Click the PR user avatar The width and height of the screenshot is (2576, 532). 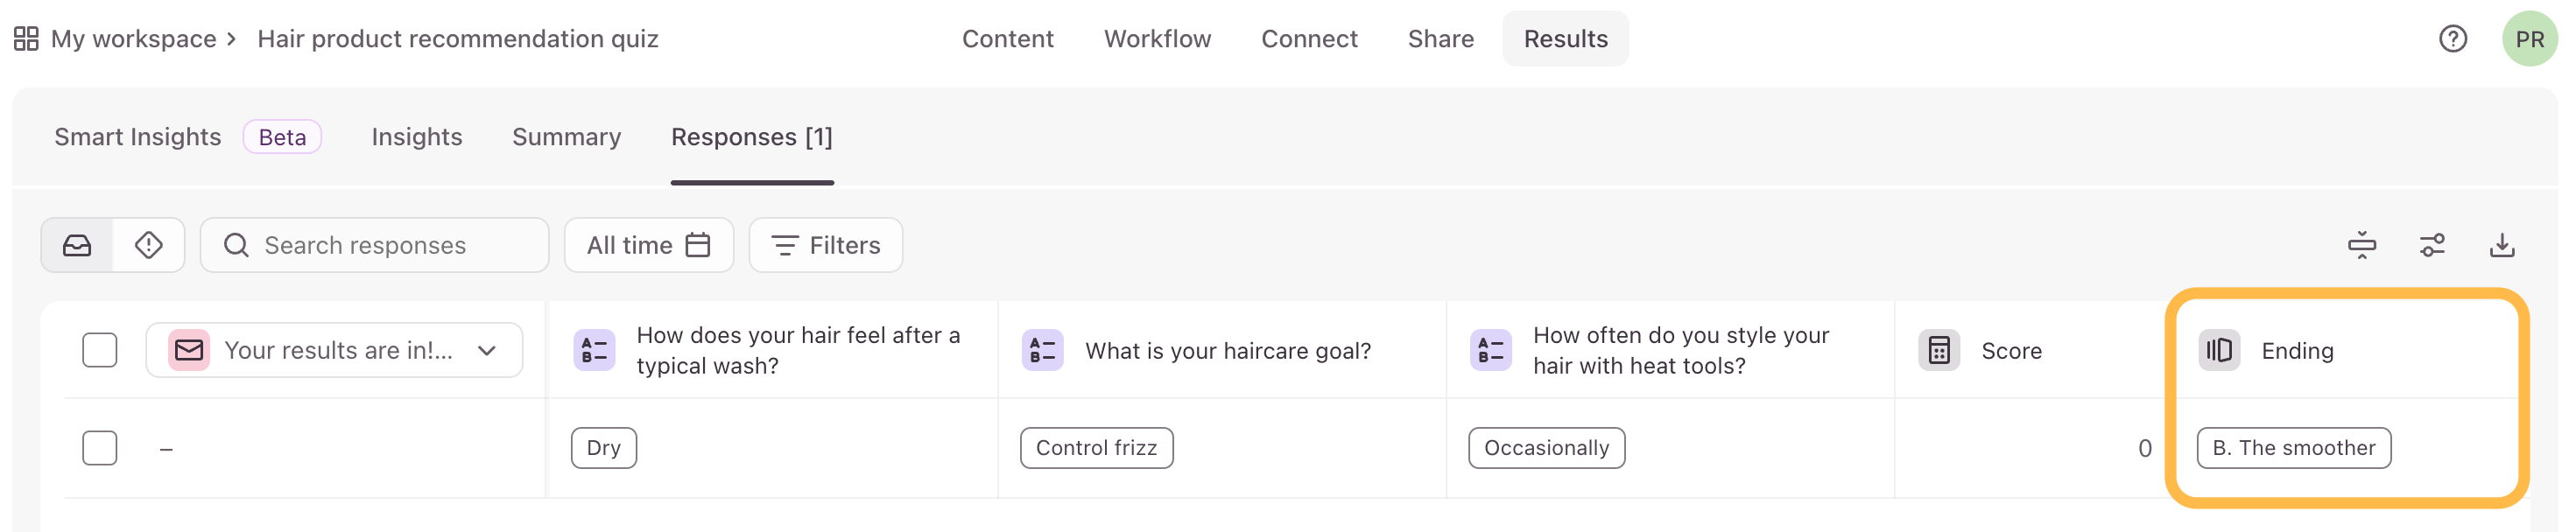click(x=2529, y=39)
